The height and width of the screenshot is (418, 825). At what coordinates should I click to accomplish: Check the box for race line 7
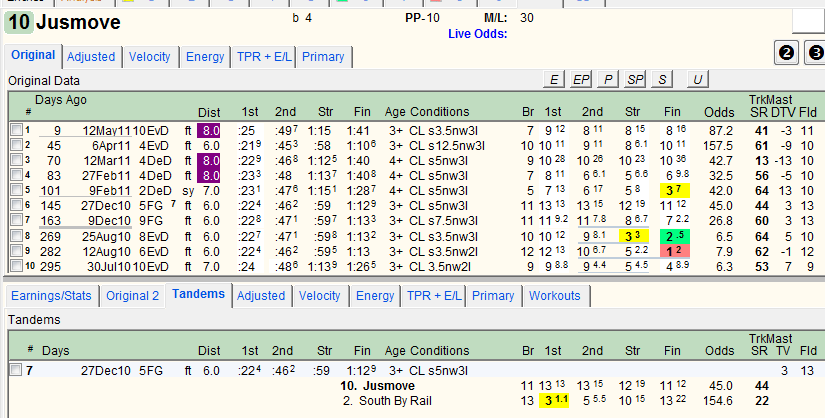(17, 220)
